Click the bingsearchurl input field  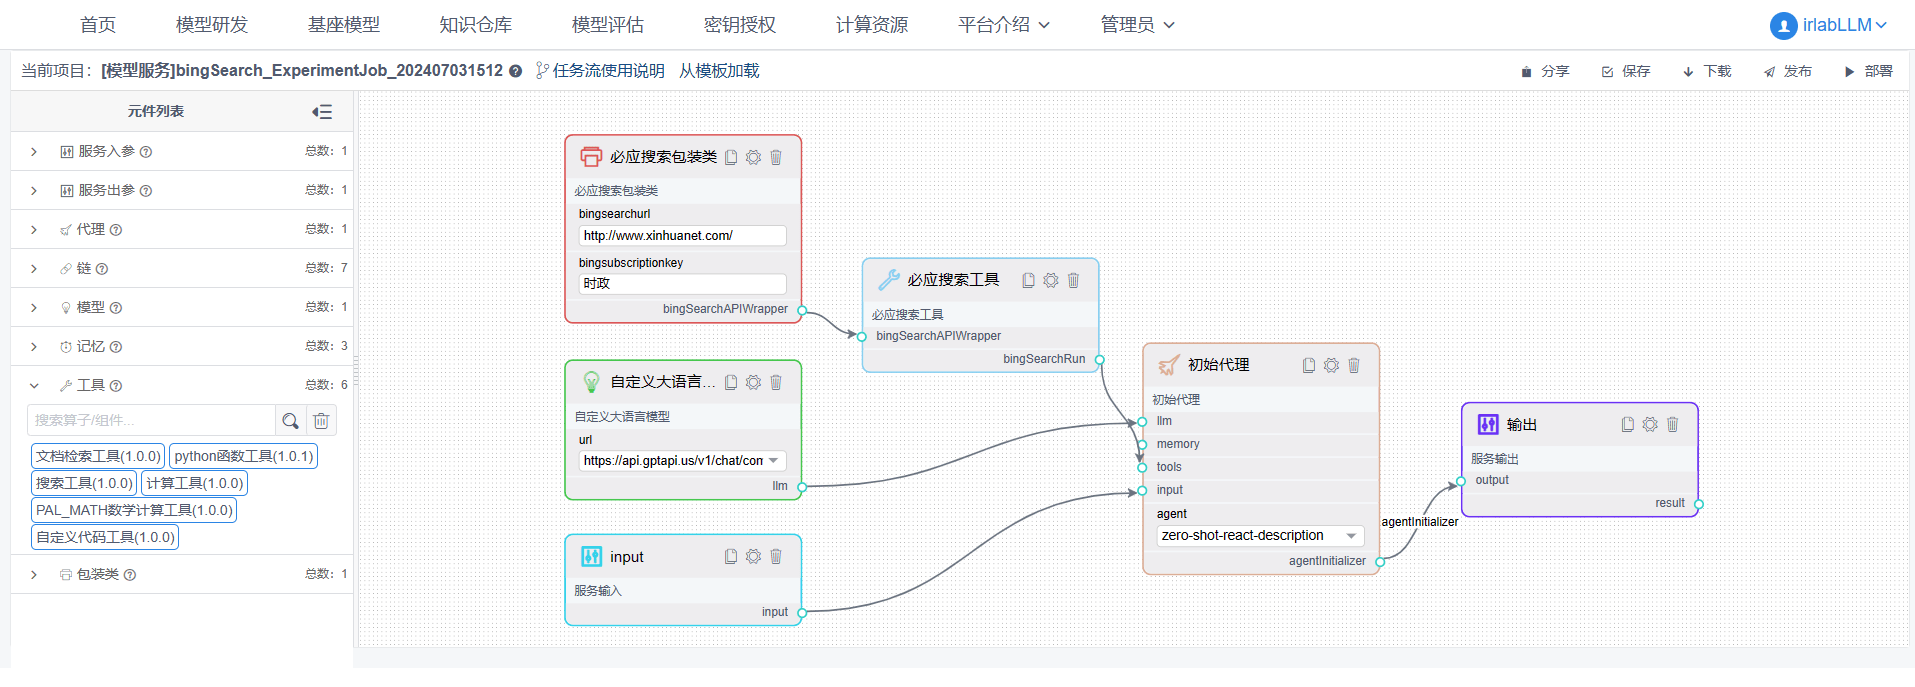682,236
